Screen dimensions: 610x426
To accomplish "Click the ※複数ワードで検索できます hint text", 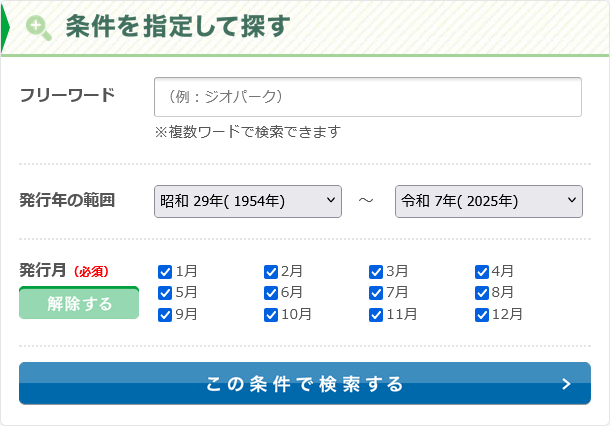I will click(247, 132).
